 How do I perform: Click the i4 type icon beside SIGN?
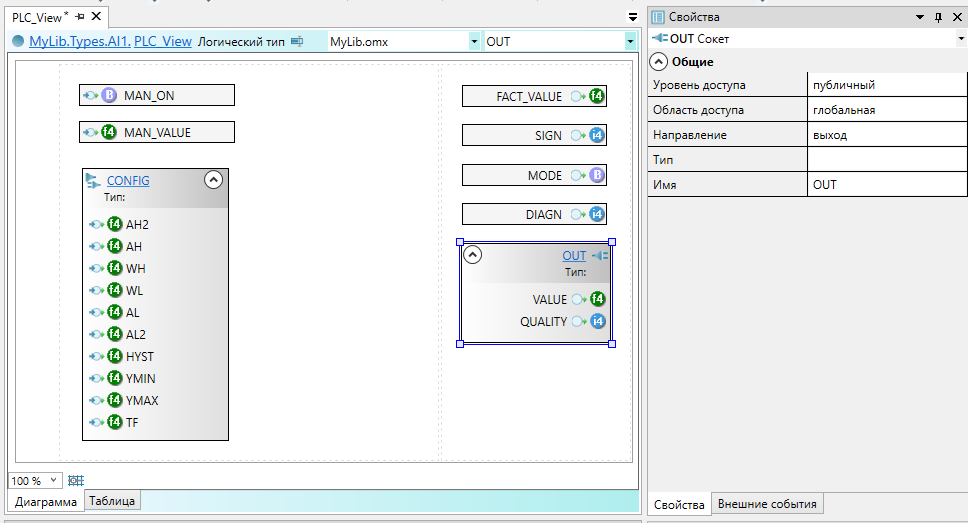tap(597, 135)
